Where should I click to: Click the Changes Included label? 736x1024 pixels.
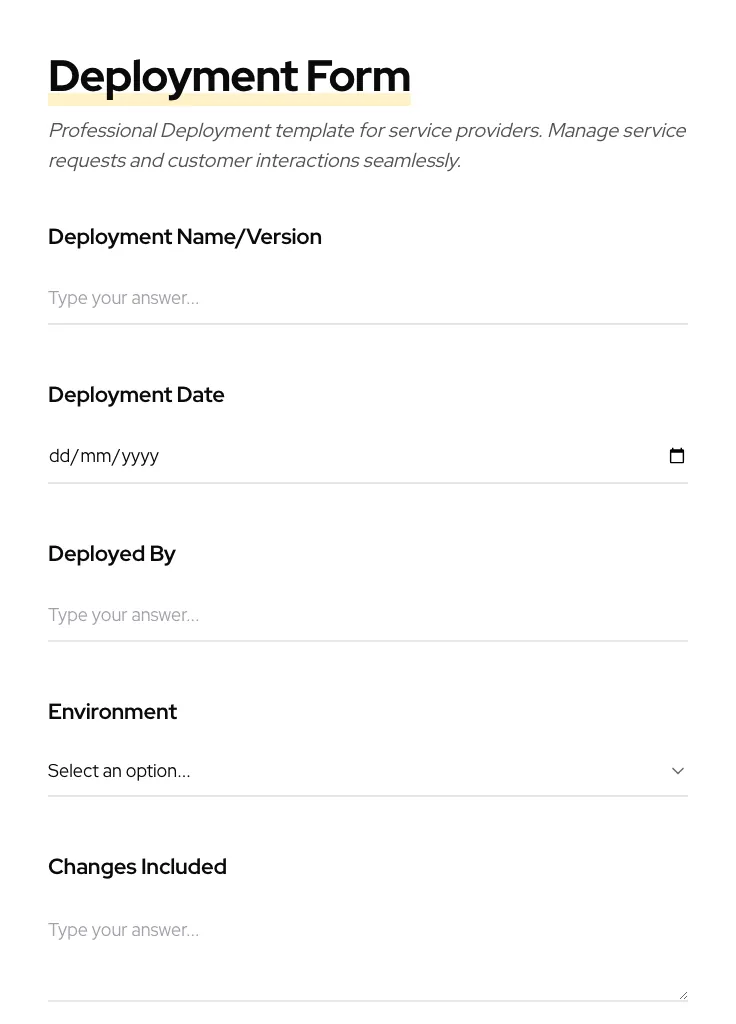(x=137, y=866)
